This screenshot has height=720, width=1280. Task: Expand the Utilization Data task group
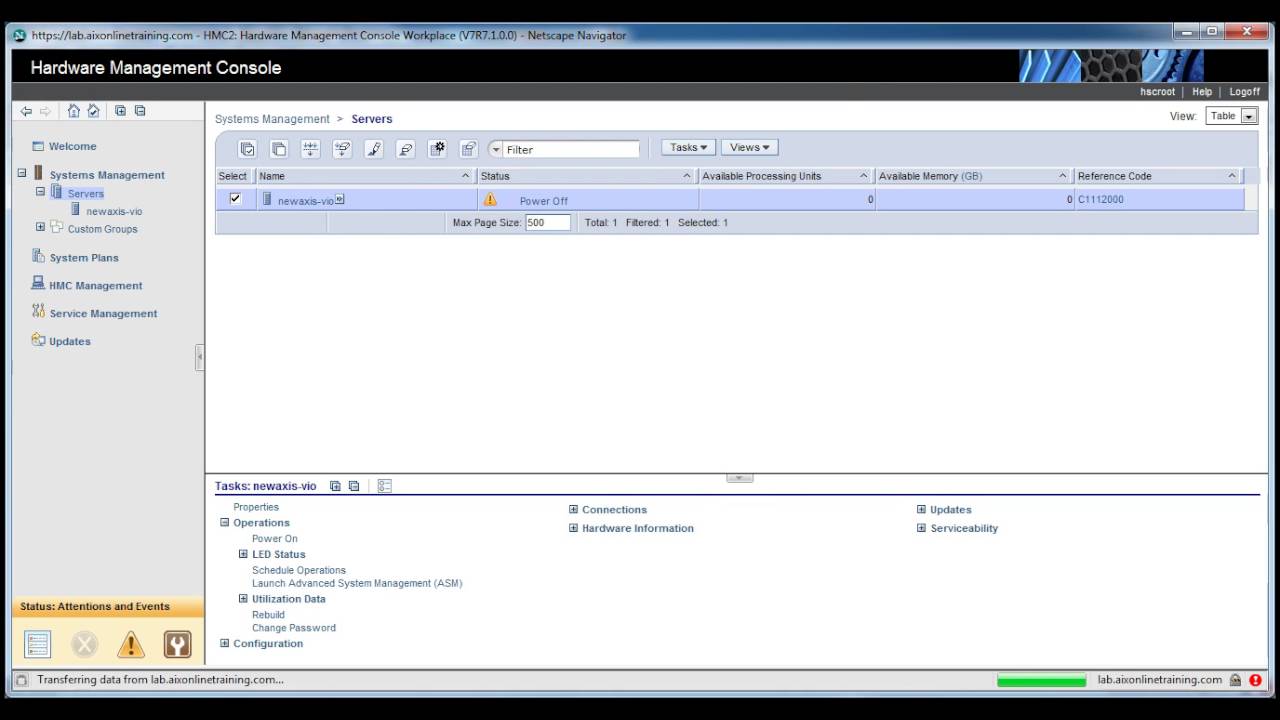coord(243,599)
